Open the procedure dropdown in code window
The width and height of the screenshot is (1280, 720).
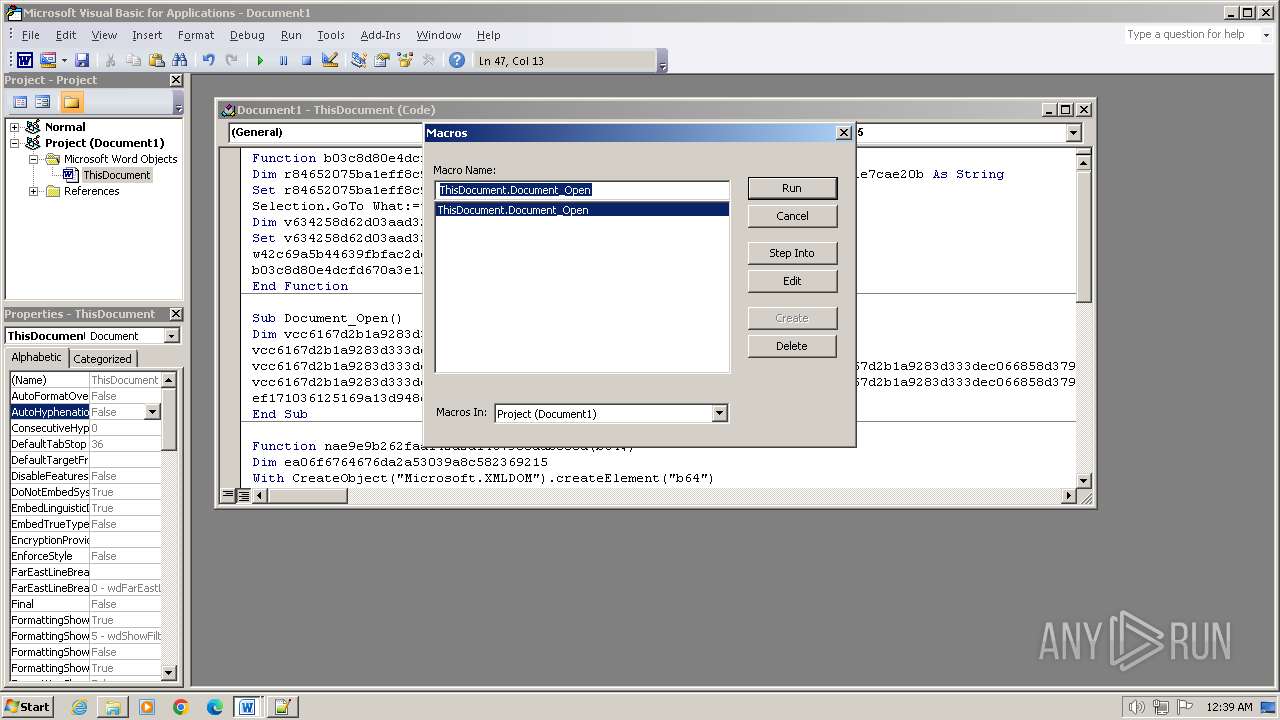pyautogui.click(x=1073, y=132)
